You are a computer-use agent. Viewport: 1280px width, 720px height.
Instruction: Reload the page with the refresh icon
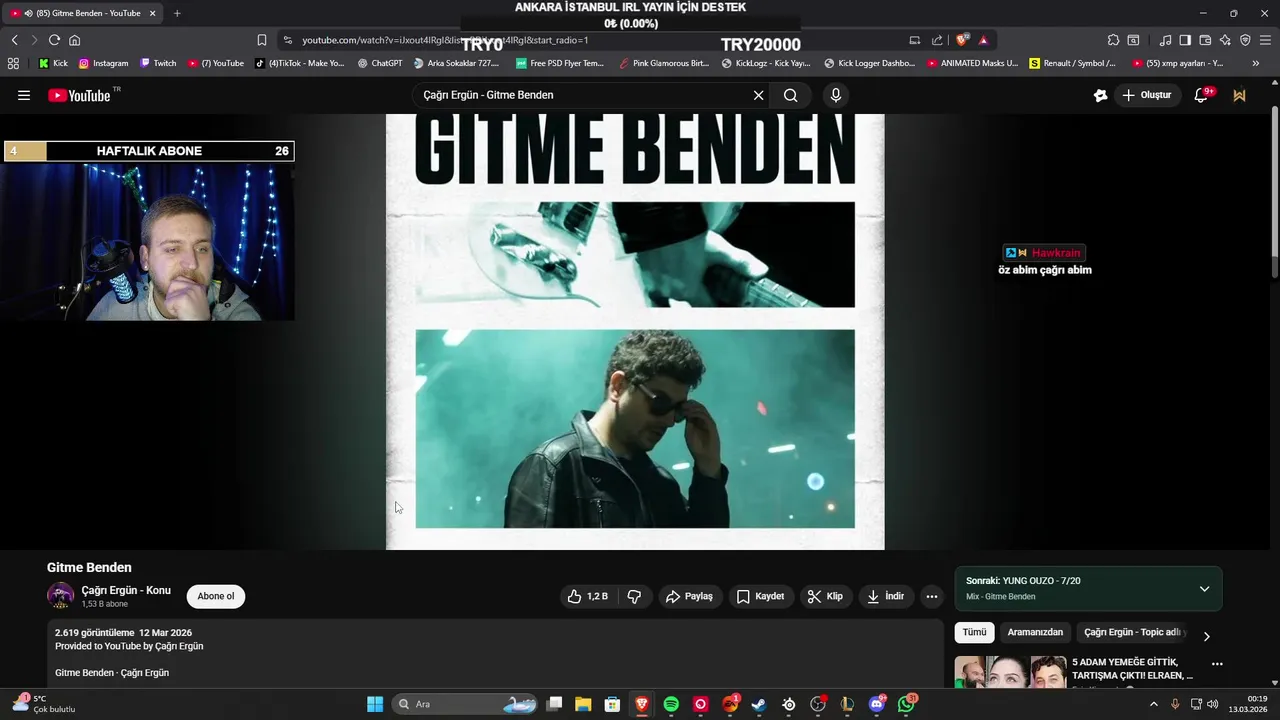pyautogui.click(x=54, y=40)
